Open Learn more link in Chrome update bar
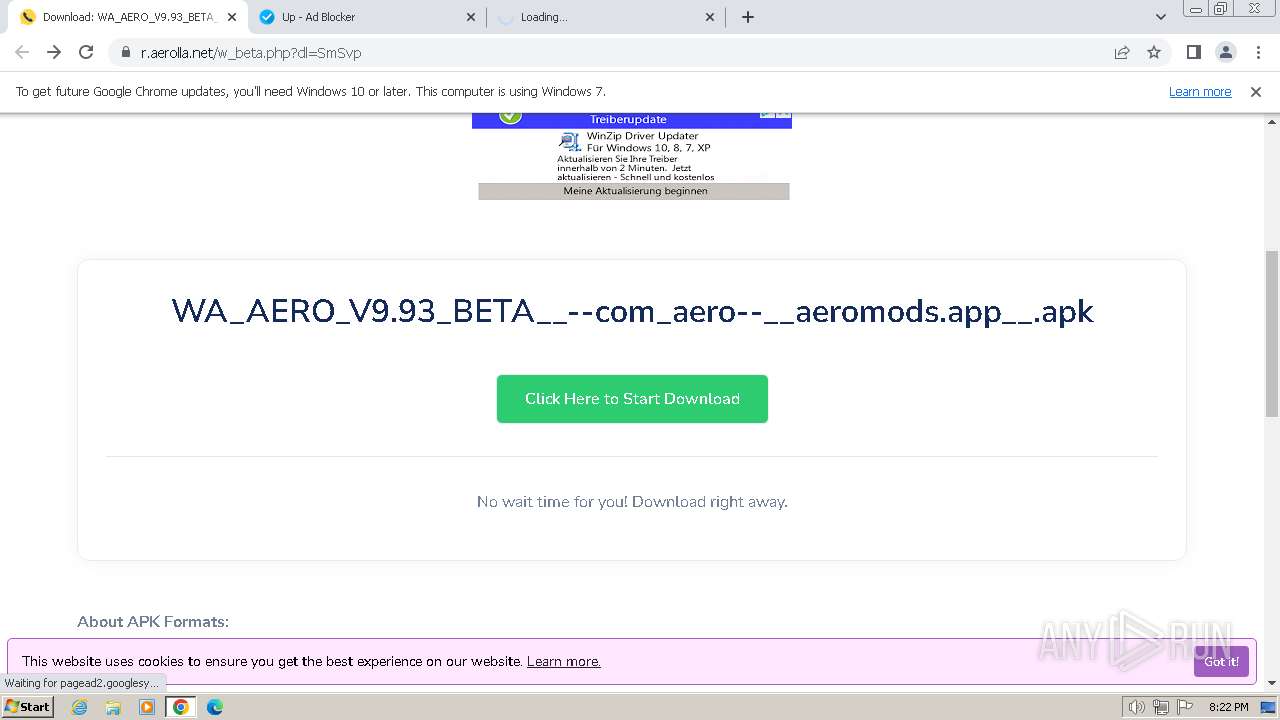 [1200, 91]
